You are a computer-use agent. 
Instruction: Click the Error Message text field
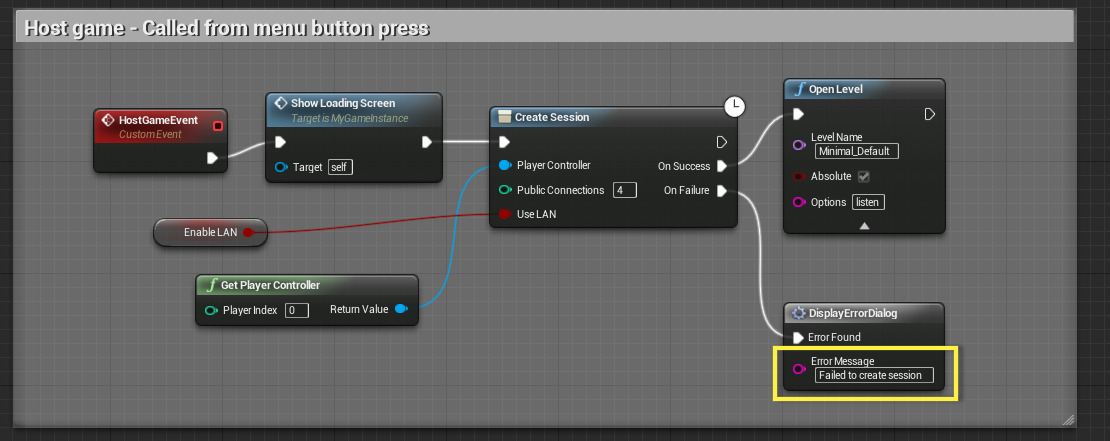click(874, 375)
